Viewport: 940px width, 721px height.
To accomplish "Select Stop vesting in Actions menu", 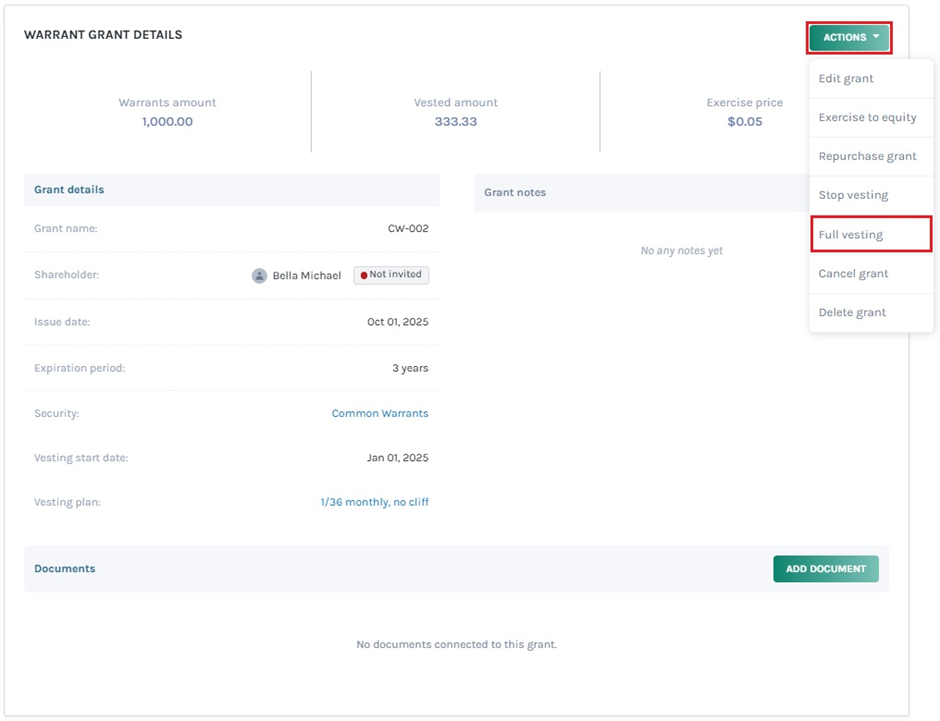I will pos(853,196).
